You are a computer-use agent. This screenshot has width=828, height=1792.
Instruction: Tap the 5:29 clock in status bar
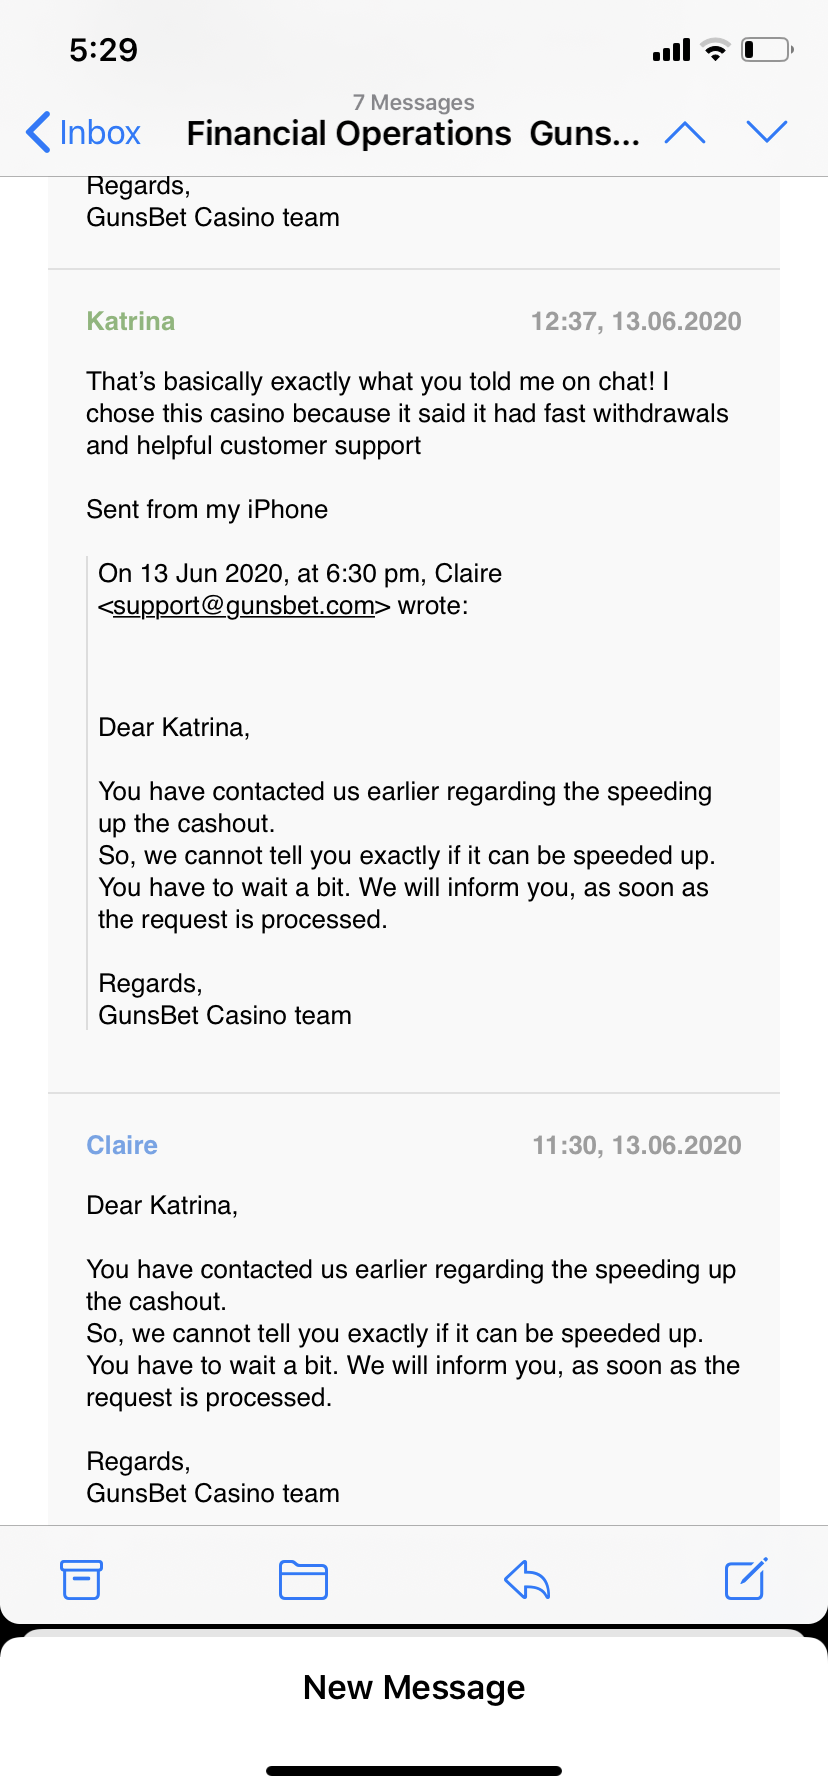pyautogui.click(x=104, y=50)
